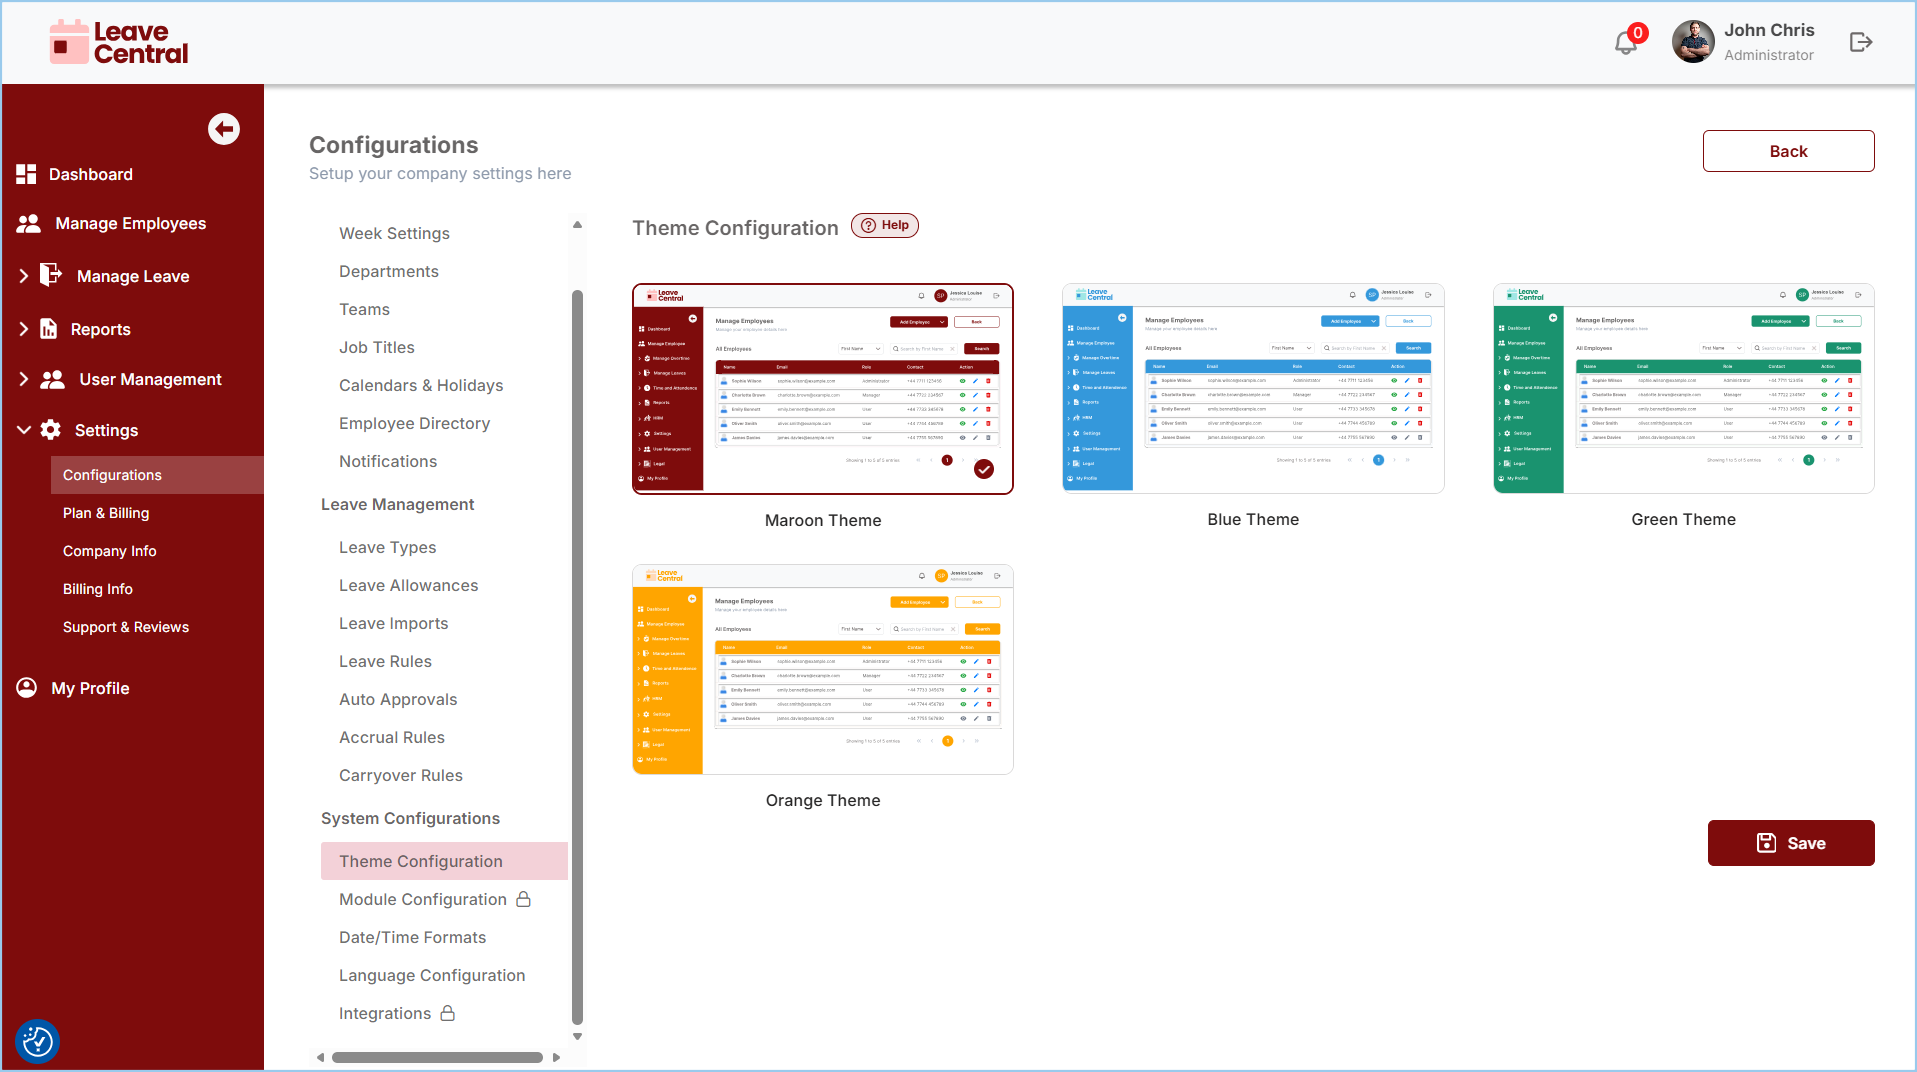The image size is (1917, 1072).
Task: Open Leave Imports settings
Action: coord(394,623)
